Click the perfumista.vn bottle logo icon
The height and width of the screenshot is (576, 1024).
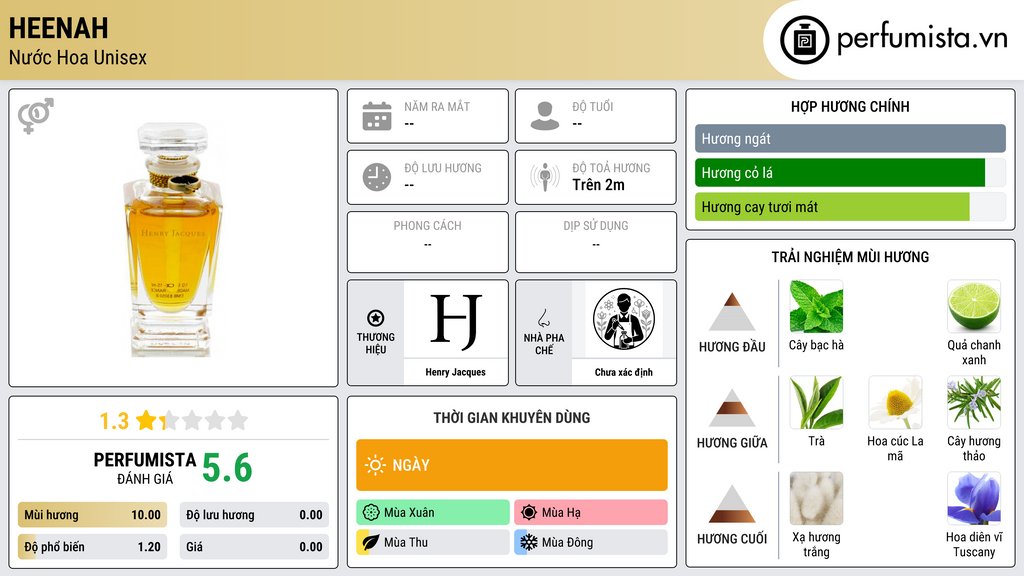pos(805,40)
